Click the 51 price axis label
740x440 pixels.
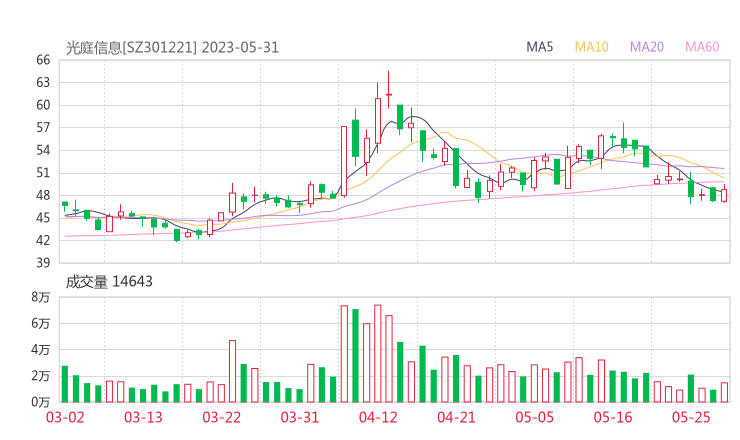coord(43,173)
